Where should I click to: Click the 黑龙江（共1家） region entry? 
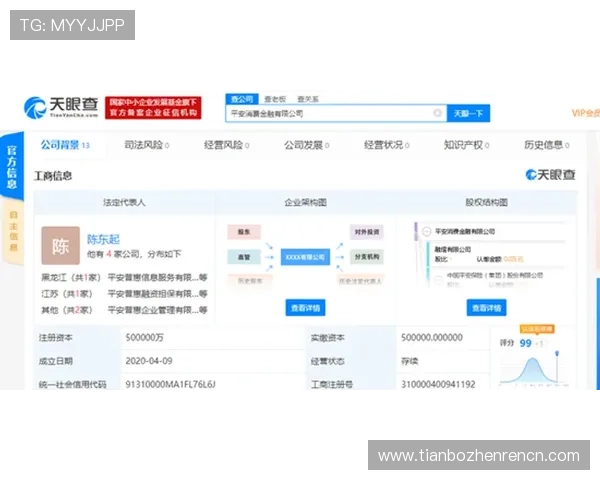[70, 277]
